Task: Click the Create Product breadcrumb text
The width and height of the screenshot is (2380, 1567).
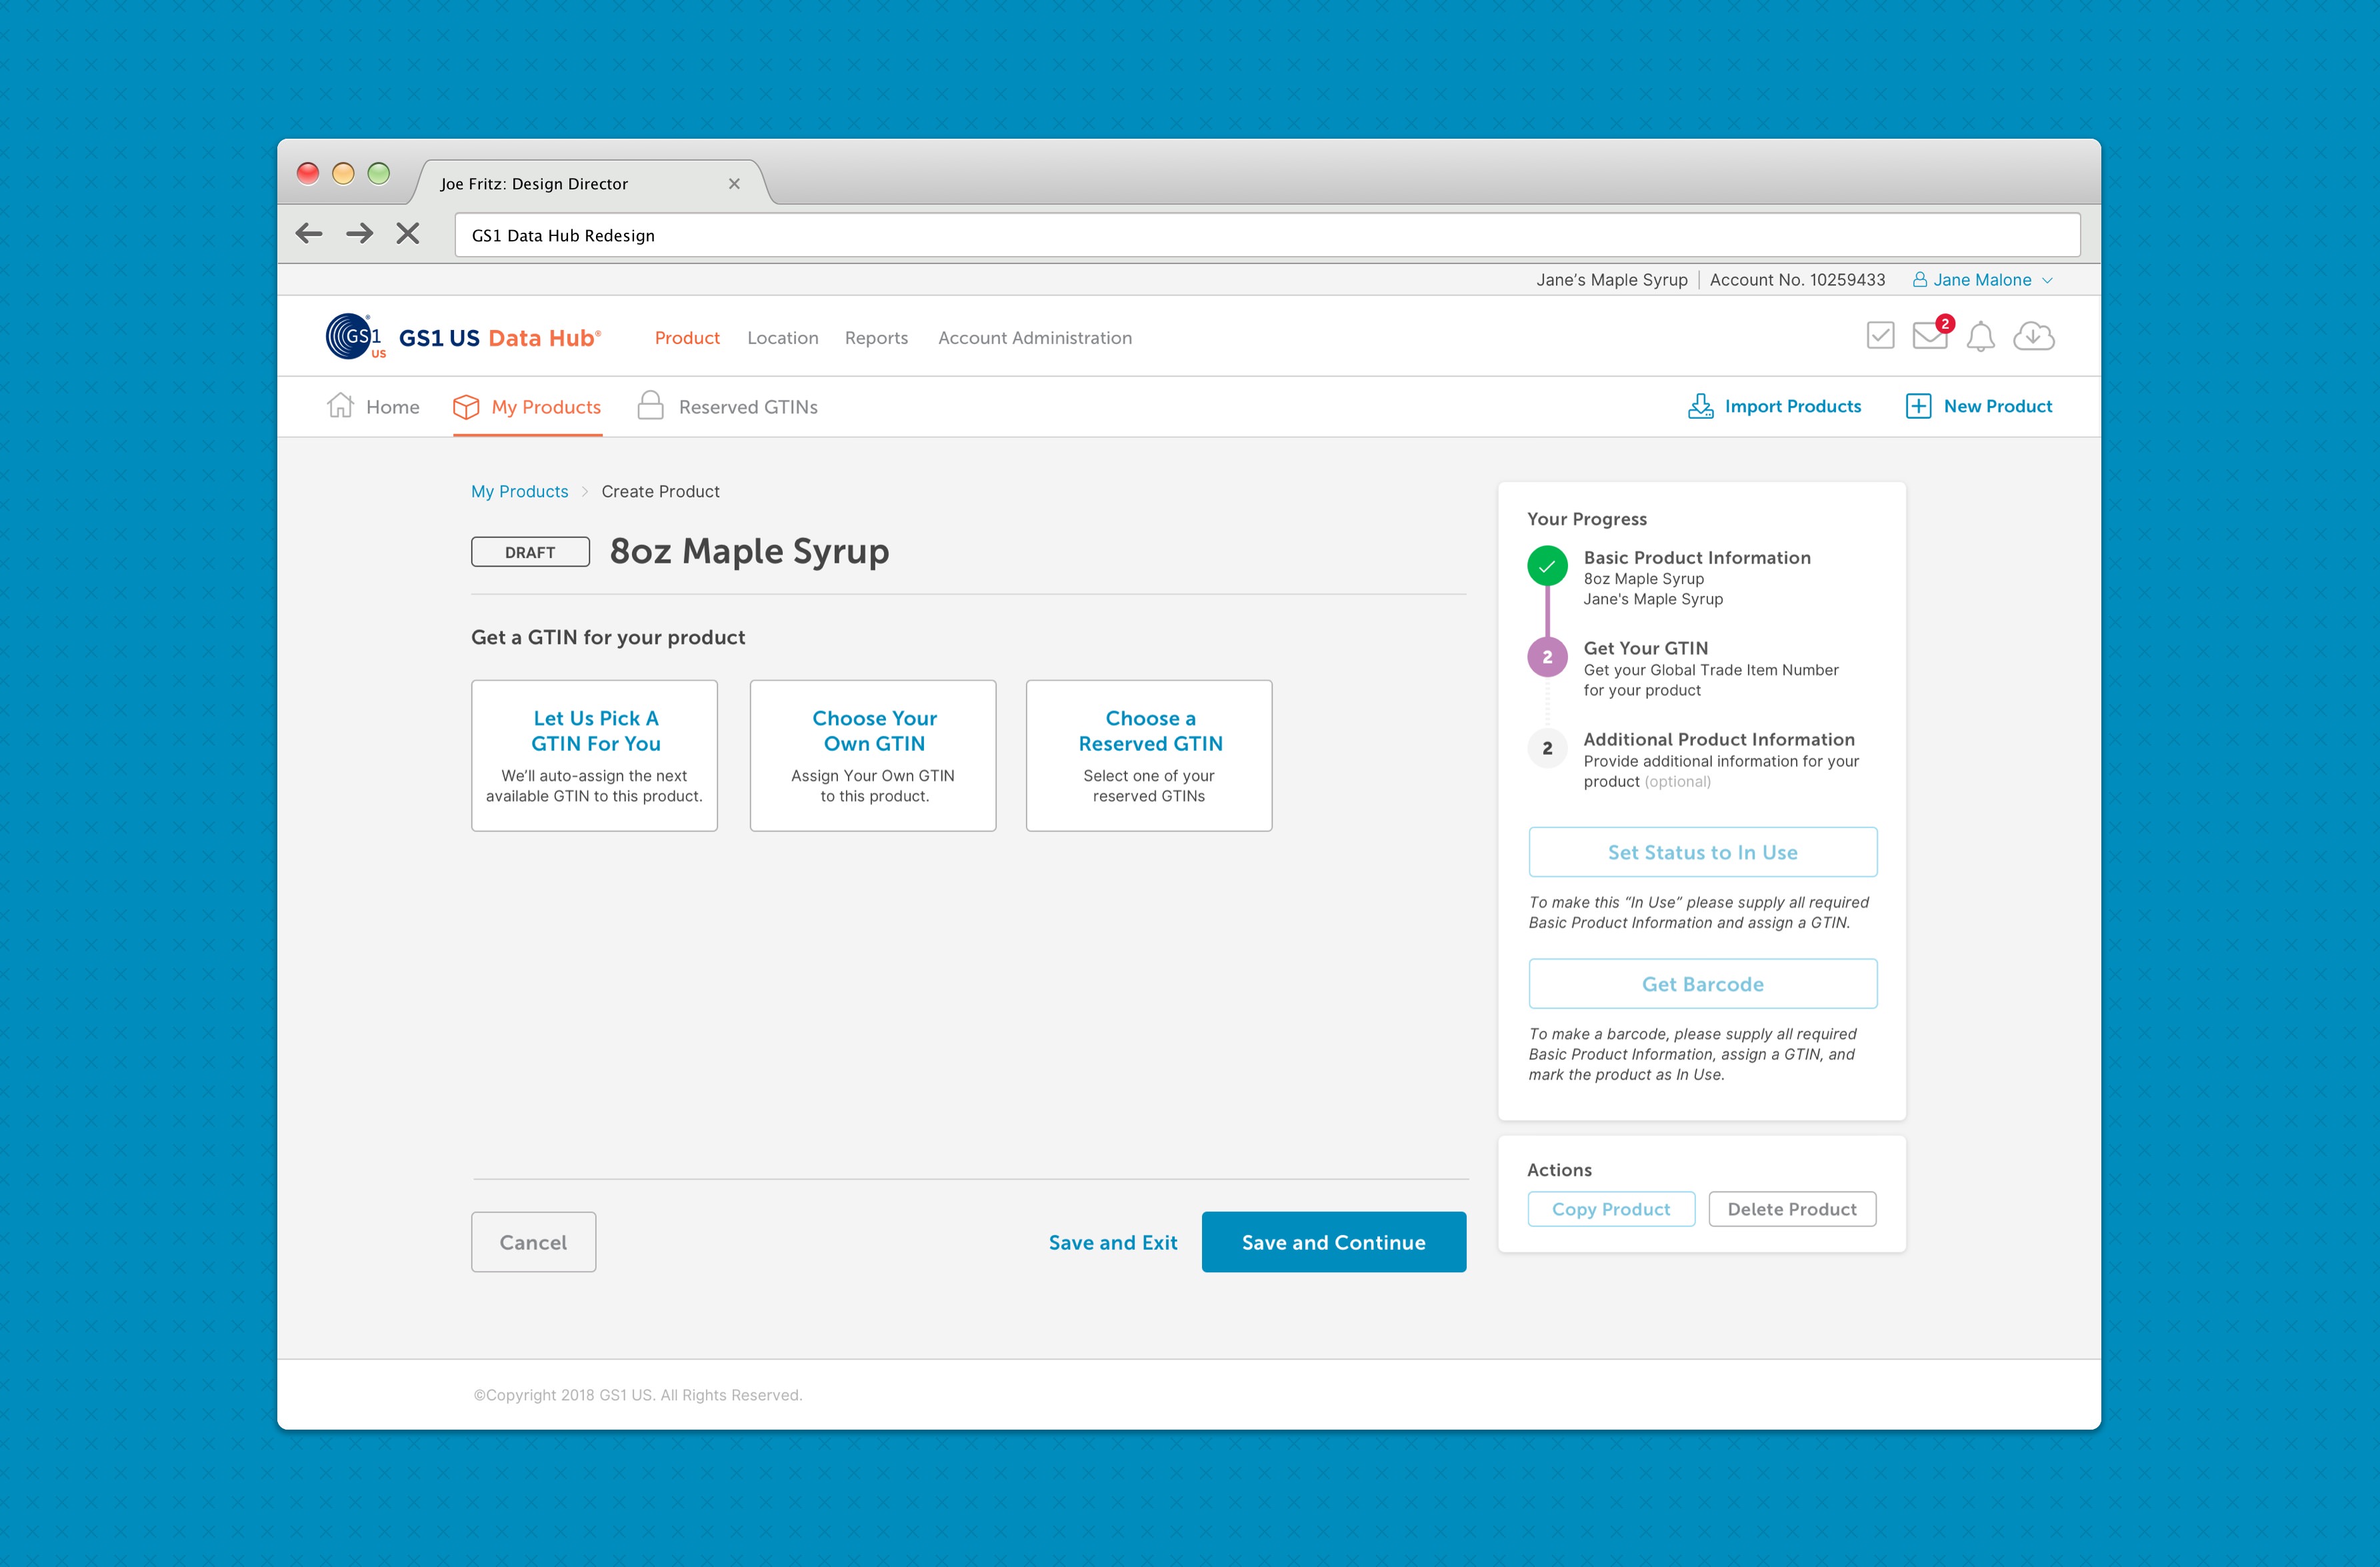Action: click(660, 491)
